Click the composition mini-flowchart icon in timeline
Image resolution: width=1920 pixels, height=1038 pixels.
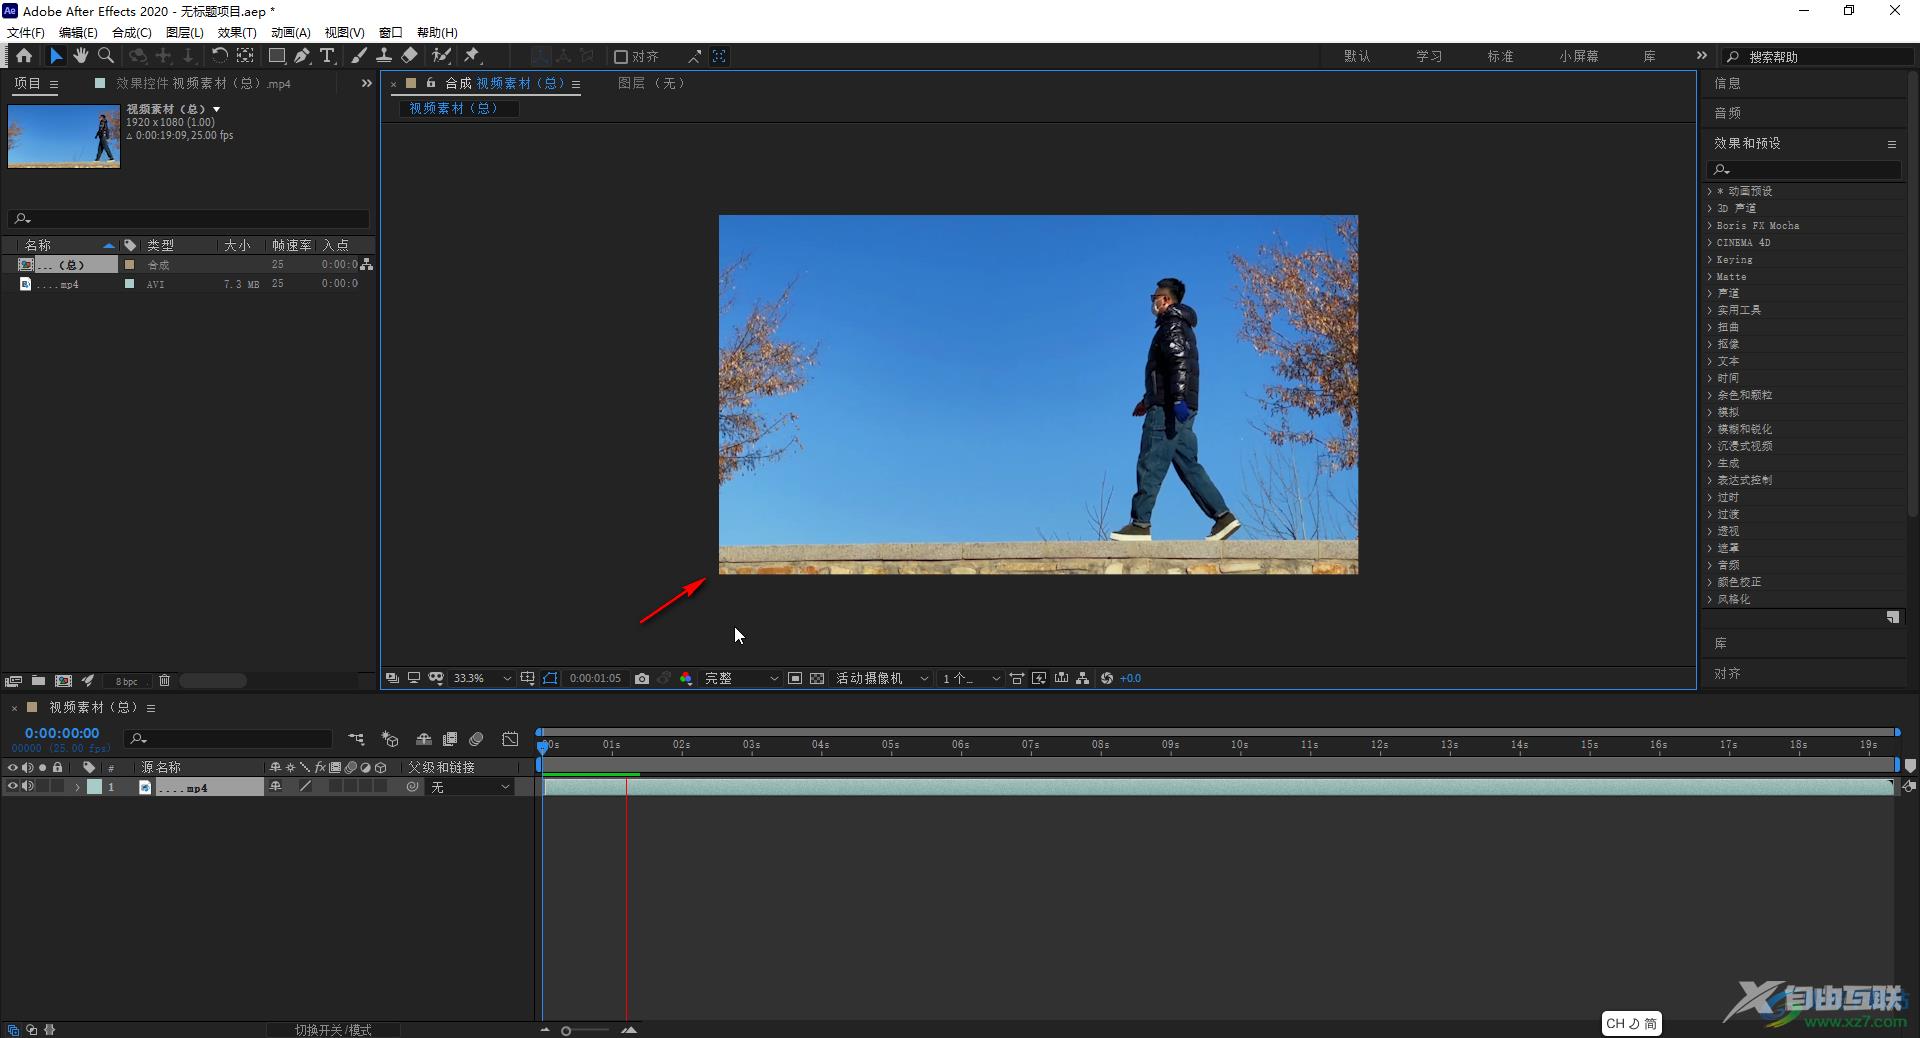356,739
